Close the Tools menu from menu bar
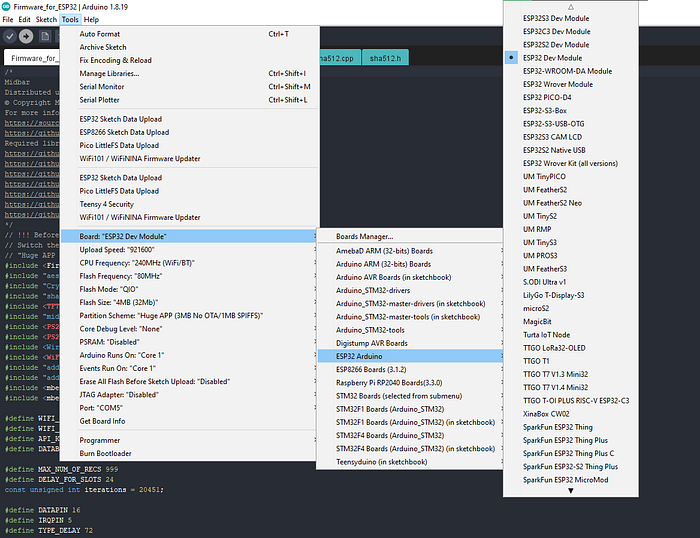The image size is (700, 538). tap(70, 19)
